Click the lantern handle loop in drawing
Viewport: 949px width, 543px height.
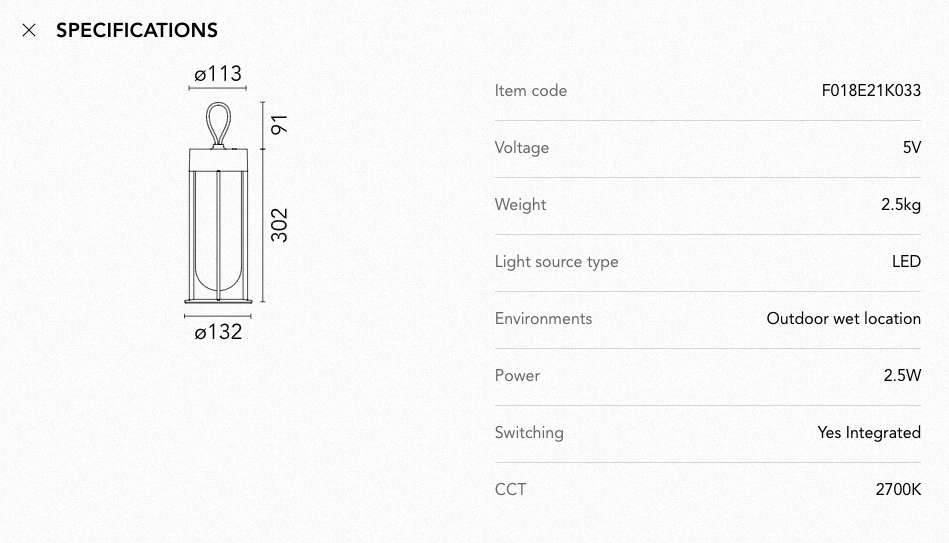point(218,124)
